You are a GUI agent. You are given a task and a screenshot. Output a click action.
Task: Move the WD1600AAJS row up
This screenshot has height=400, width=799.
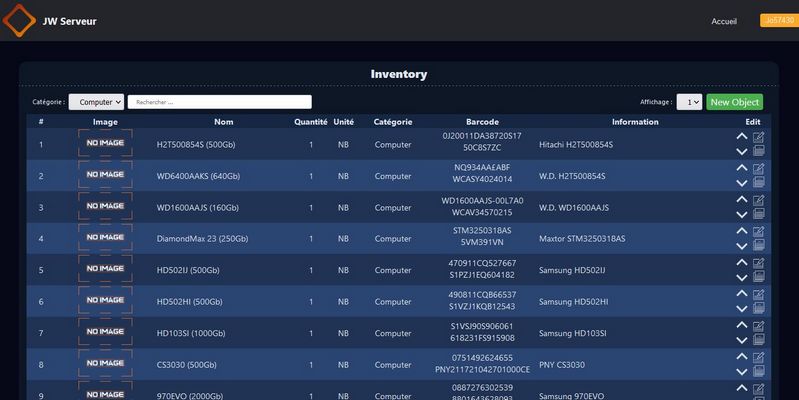point(741,199)
